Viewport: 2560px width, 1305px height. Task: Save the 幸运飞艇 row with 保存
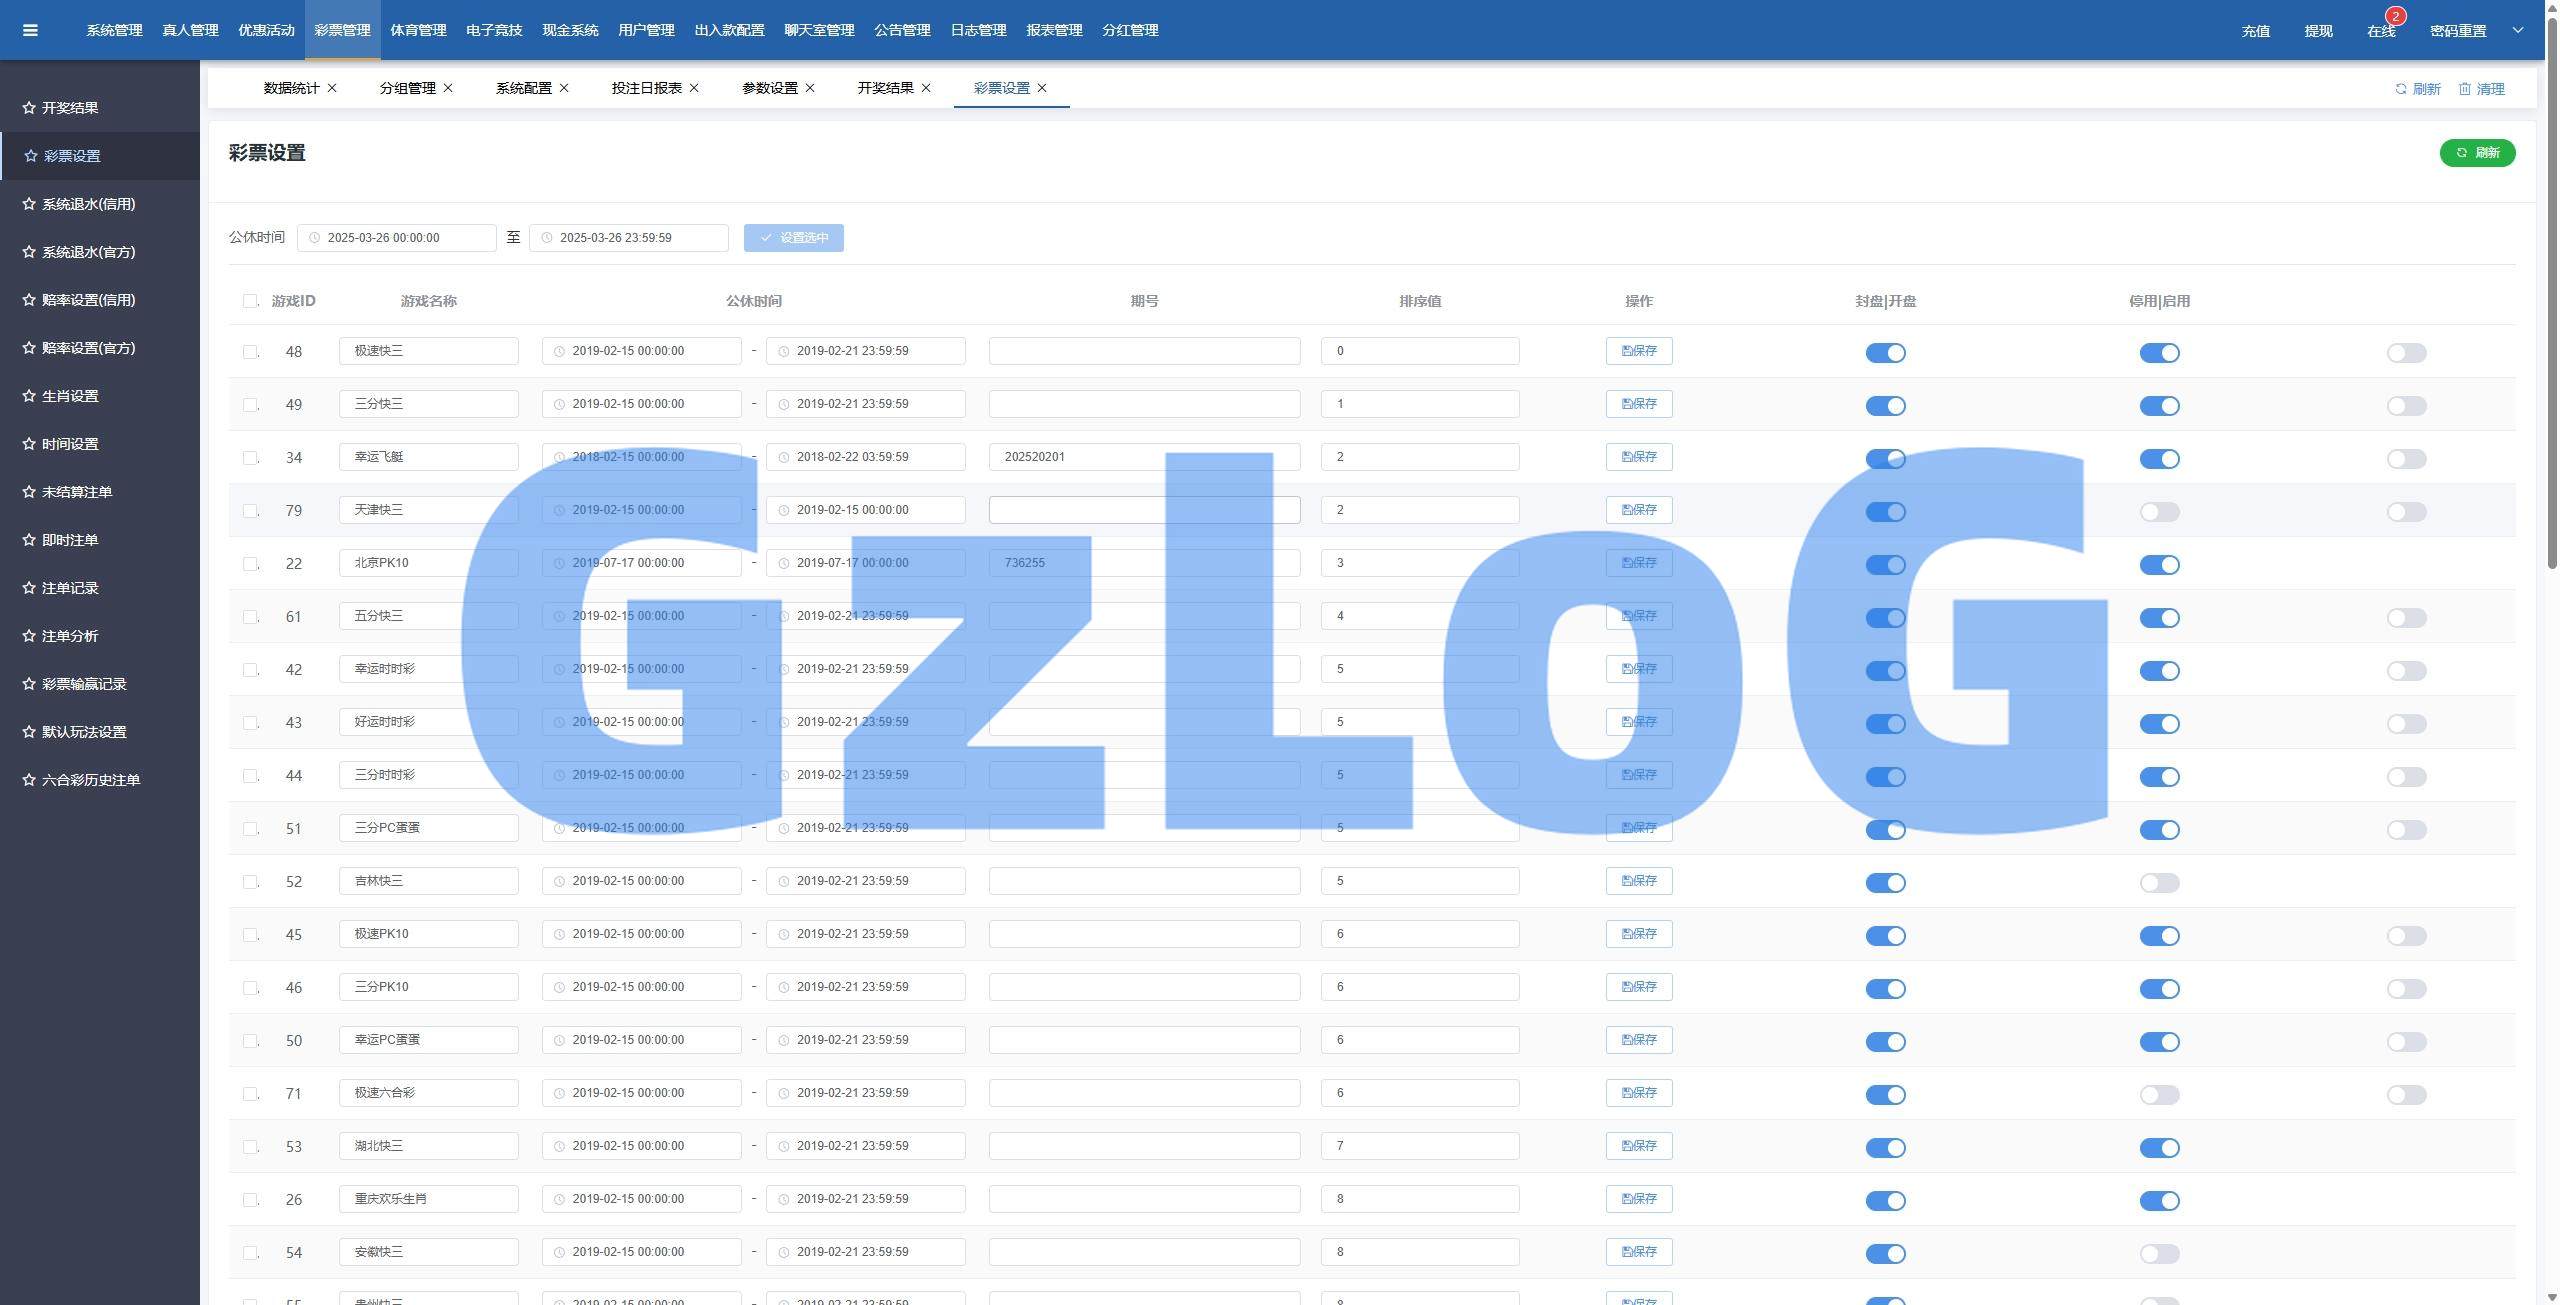click(x=1638, y=457)
